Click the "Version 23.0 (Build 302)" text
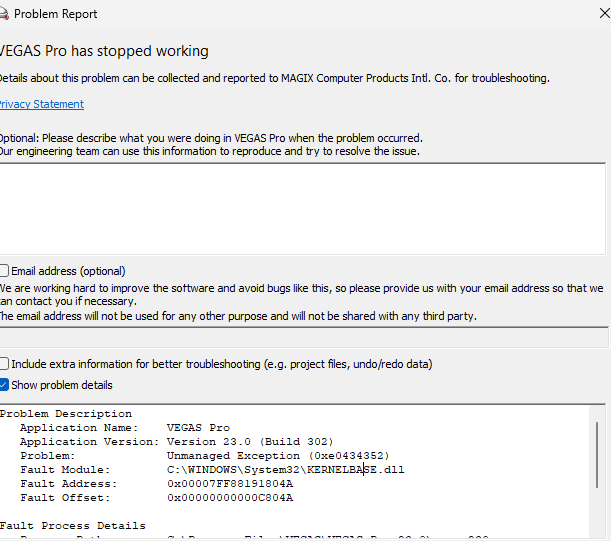Viewport: 611px width, 541px height. [x=250, y=442]
